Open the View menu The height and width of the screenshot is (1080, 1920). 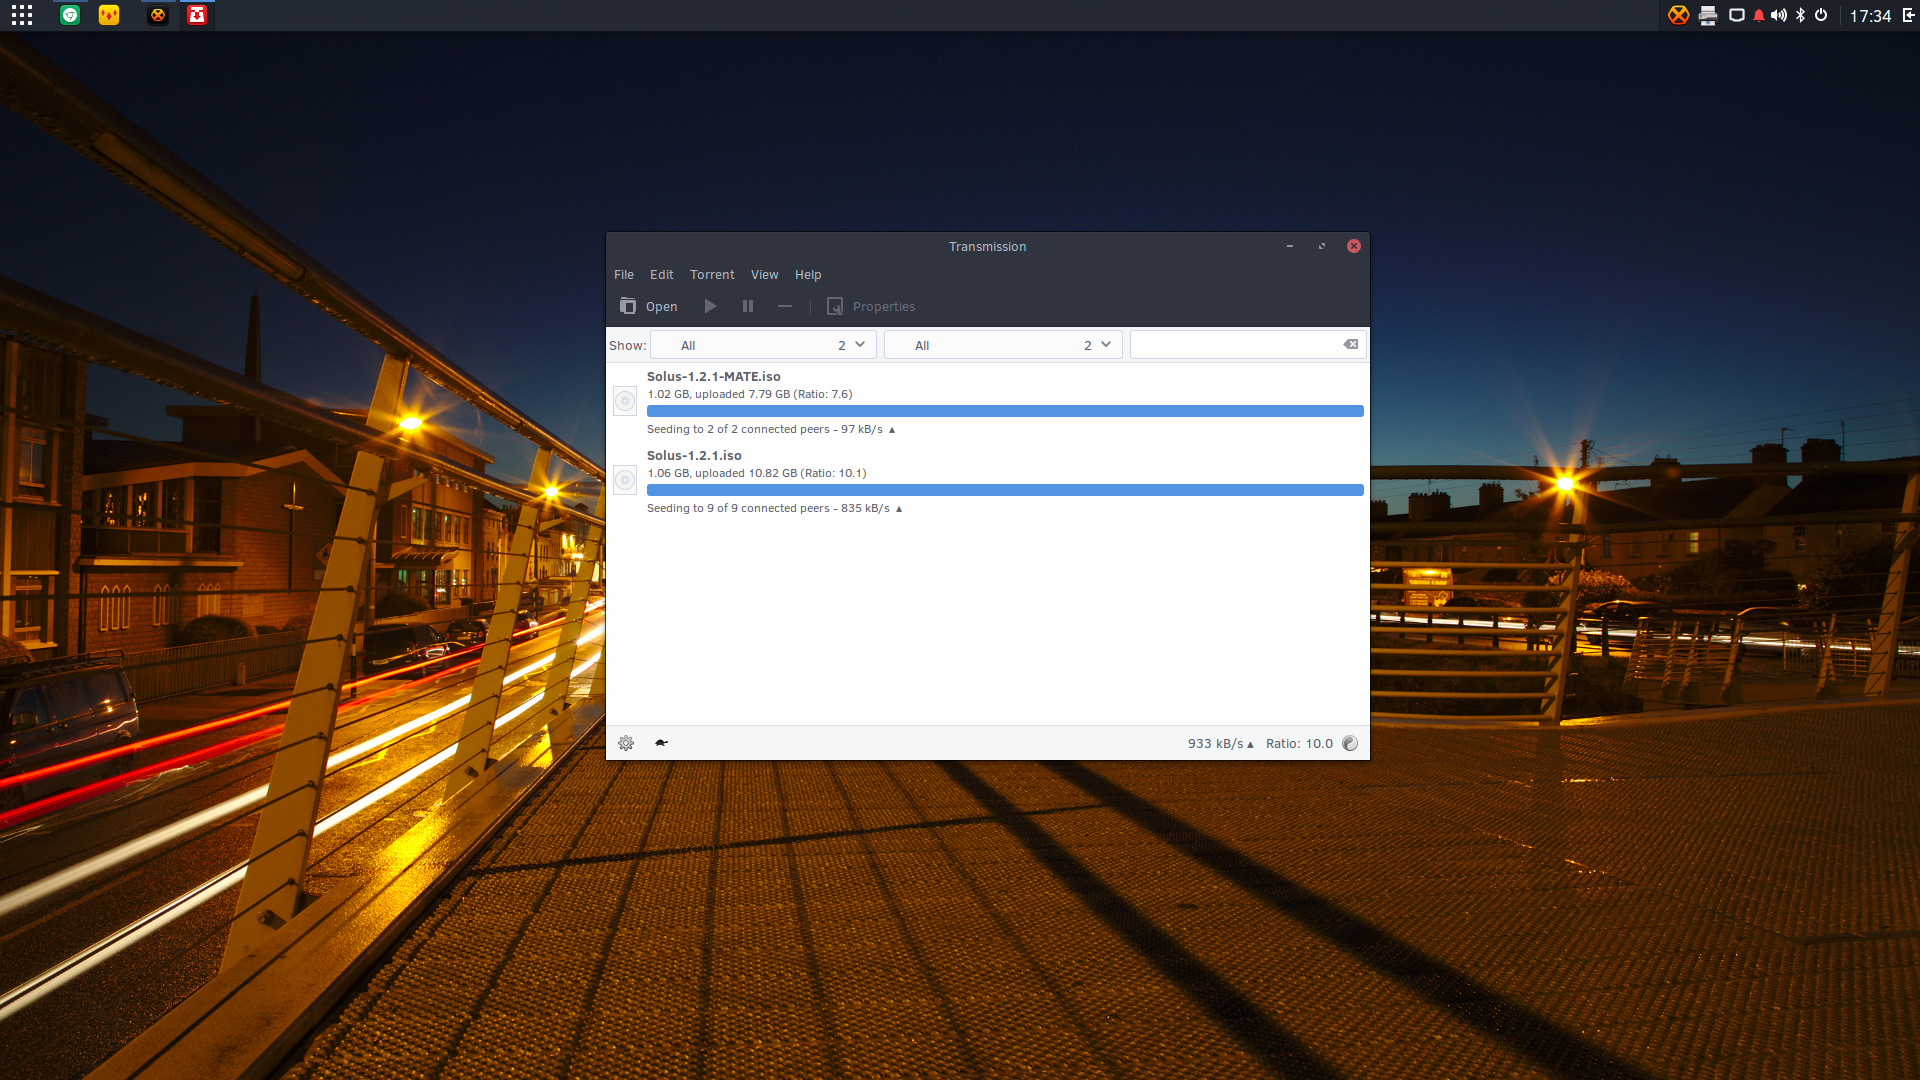click(764, 275)
